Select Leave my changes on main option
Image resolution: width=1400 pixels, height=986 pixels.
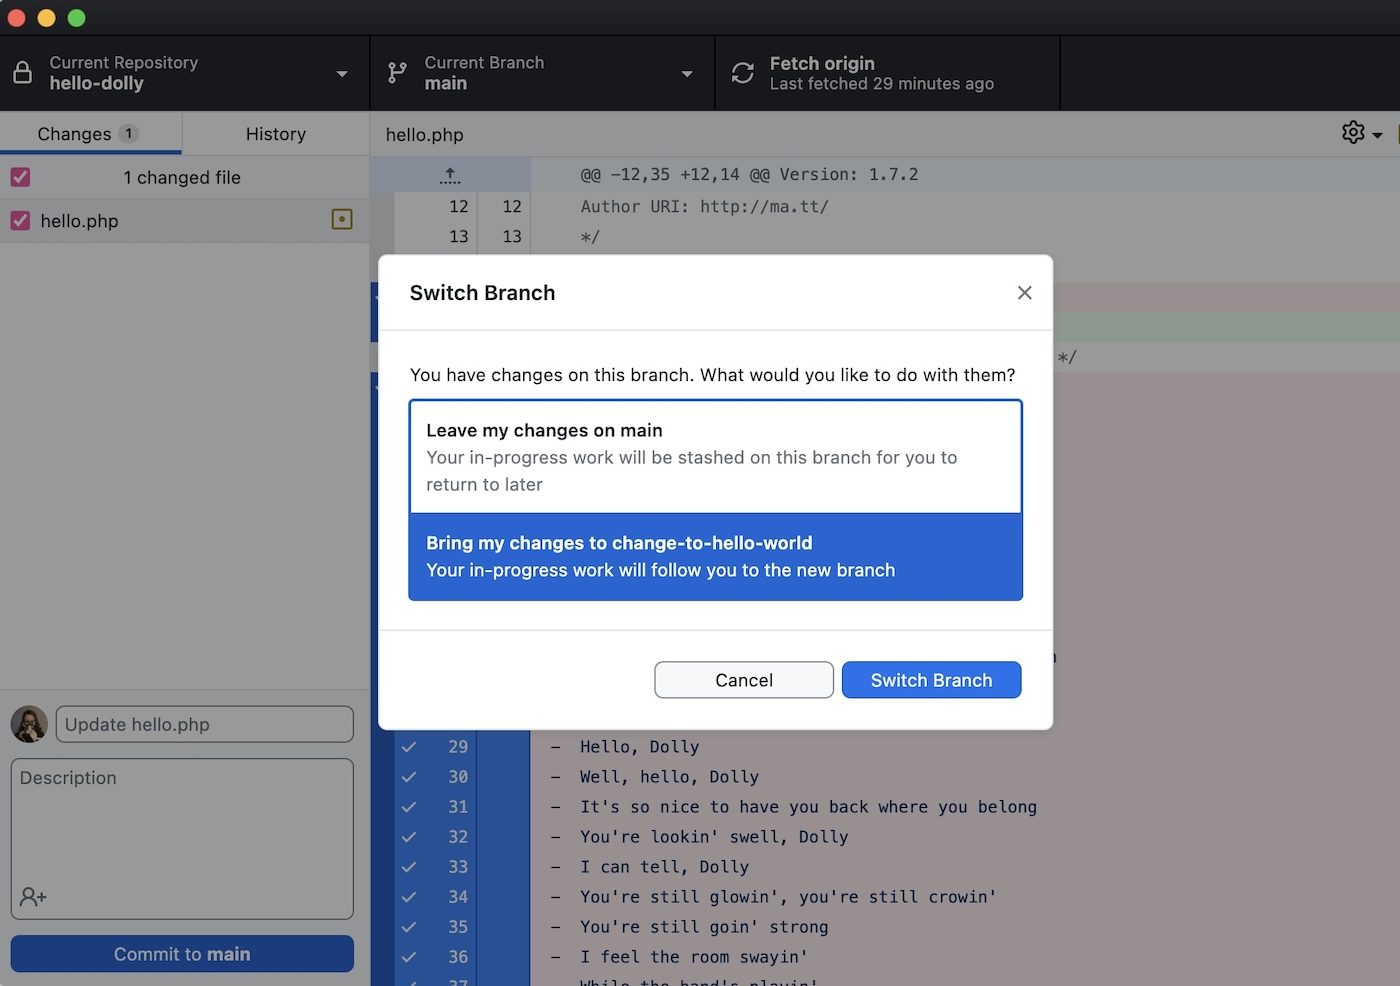pos(715,456)
